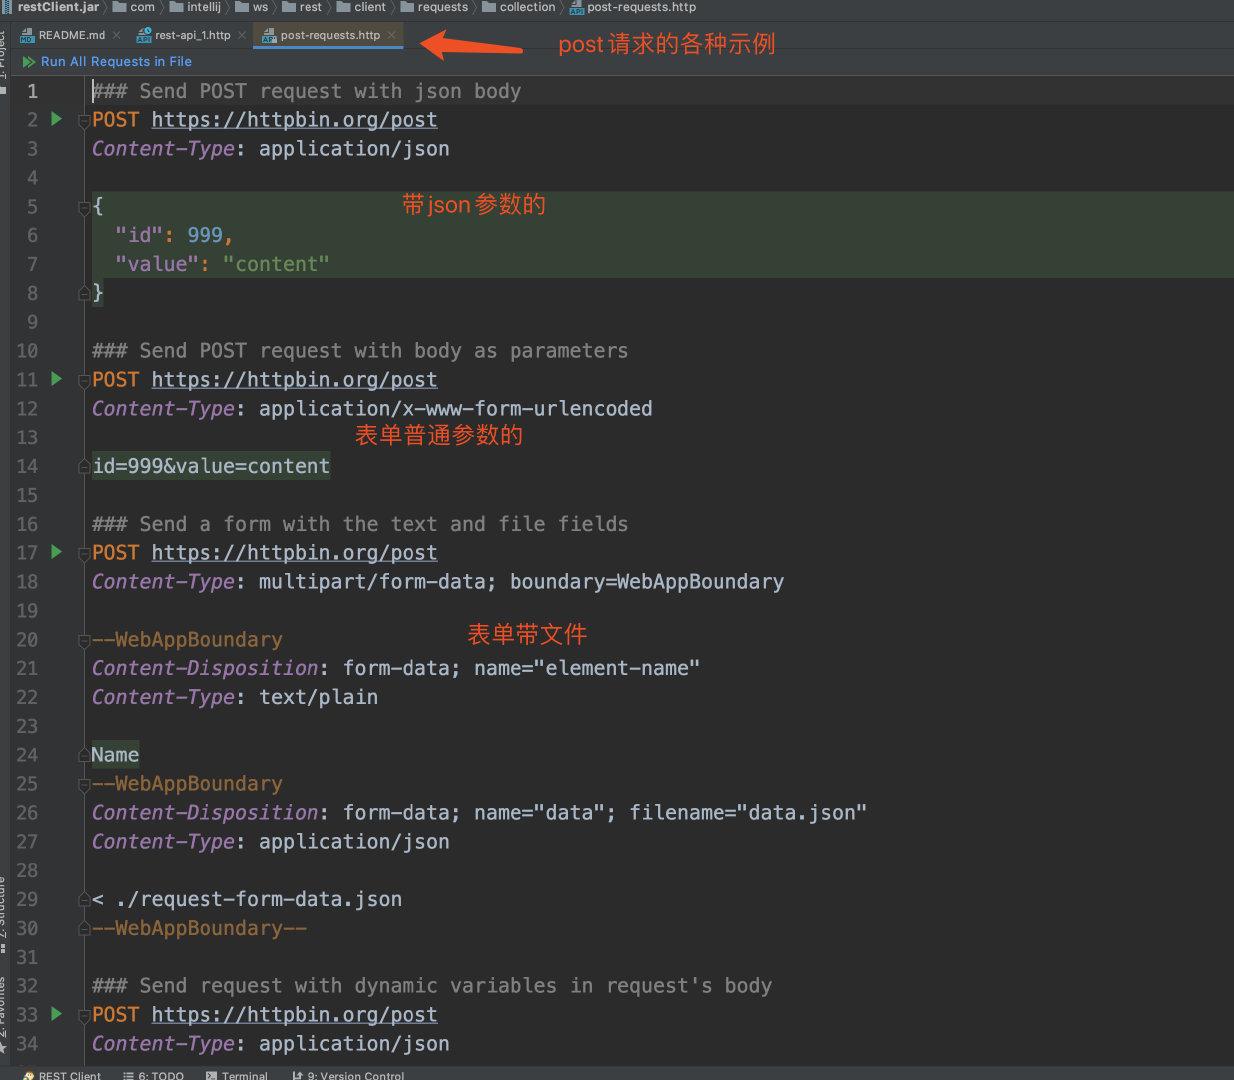Run the POST request on line 2

(x=57, y=119)
